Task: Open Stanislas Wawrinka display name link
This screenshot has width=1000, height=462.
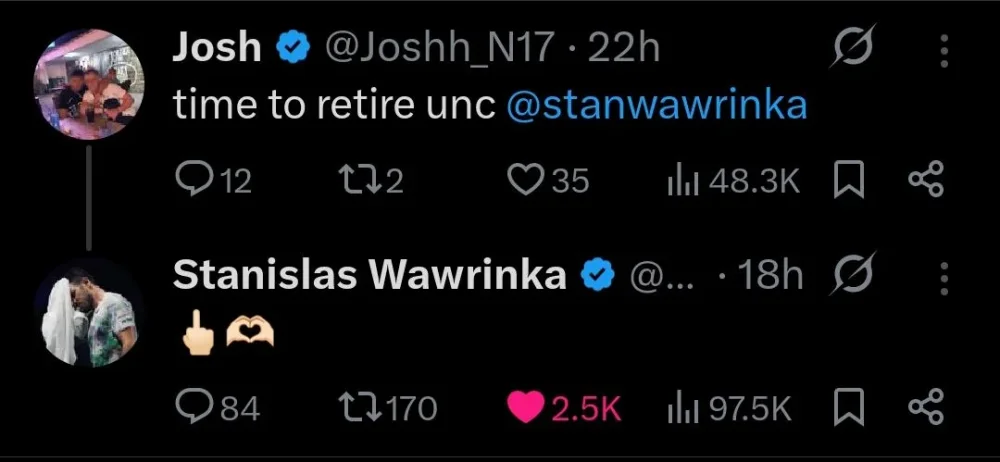Action: click(x=369, y=275)
